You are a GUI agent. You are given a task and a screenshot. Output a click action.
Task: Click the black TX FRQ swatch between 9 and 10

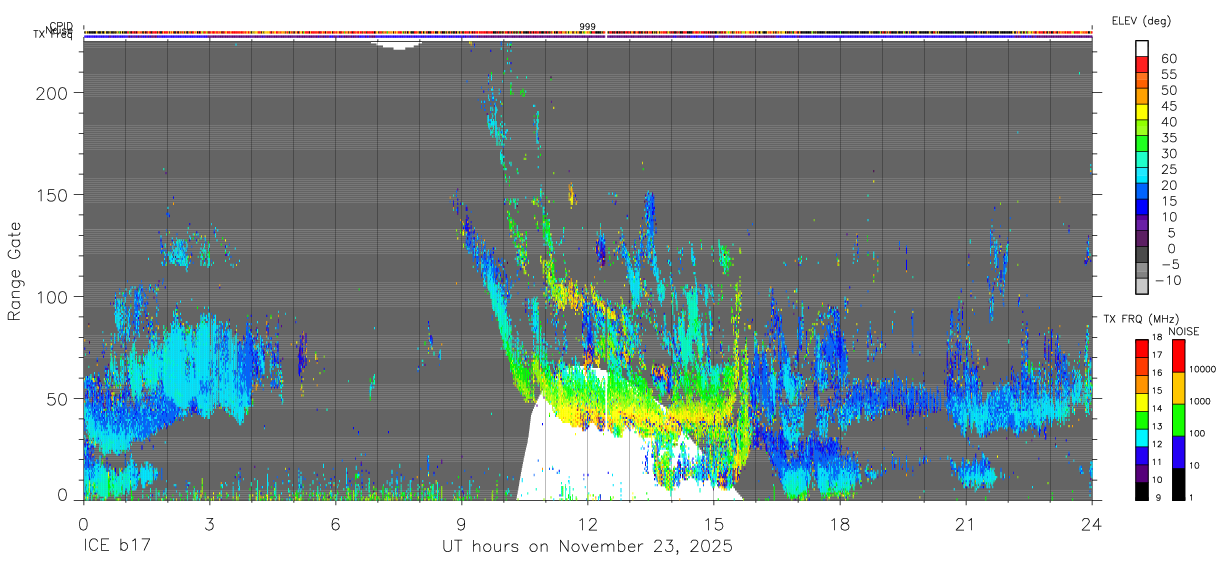(x=1142, y=490)
